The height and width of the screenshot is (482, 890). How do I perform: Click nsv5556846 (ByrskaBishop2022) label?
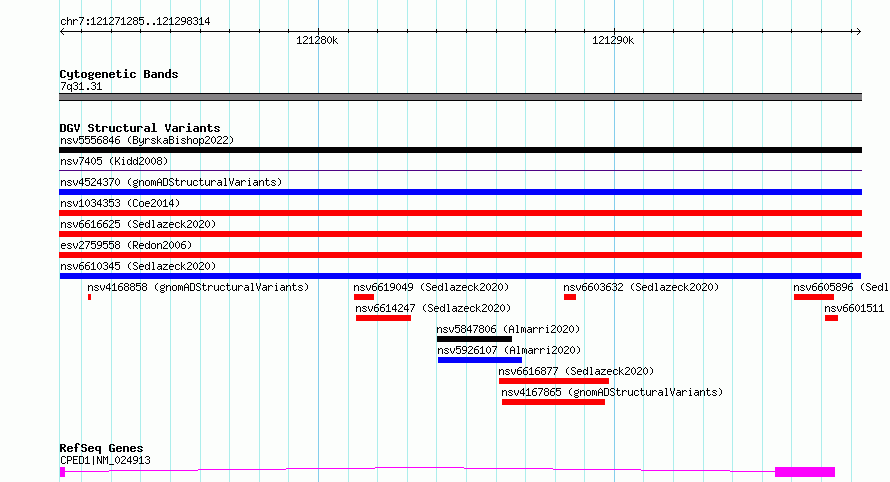[147, 140]
